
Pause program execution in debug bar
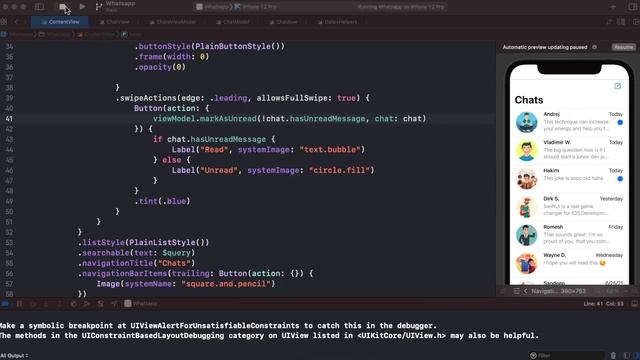[x=19, y=304]
